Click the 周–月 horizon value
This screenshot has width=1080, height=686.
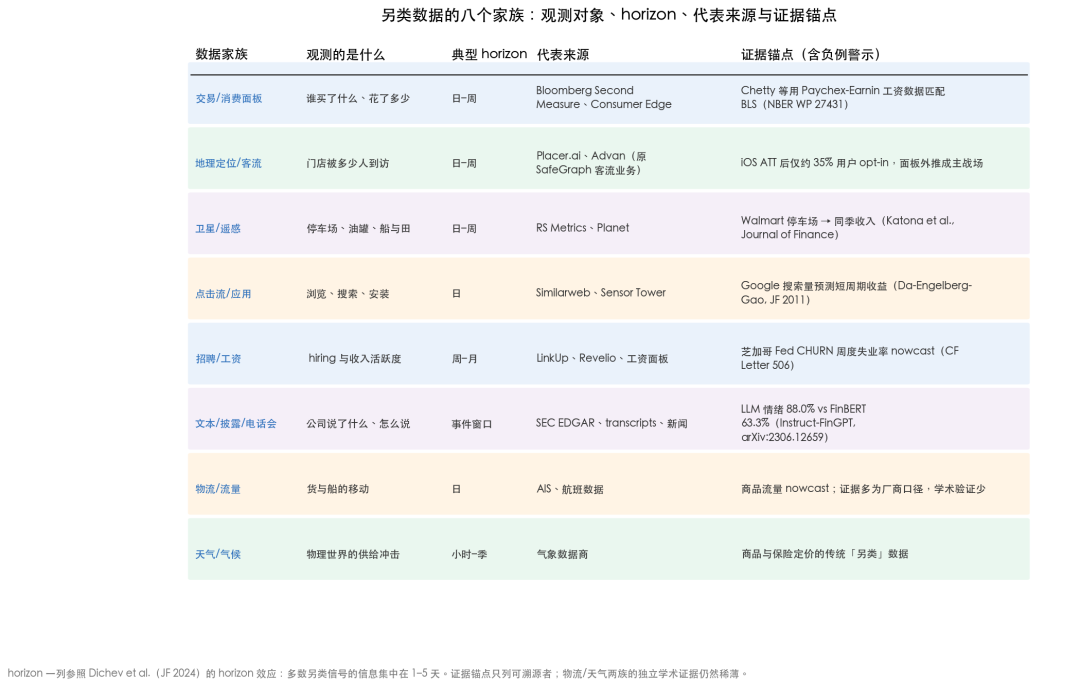[464, 359]
